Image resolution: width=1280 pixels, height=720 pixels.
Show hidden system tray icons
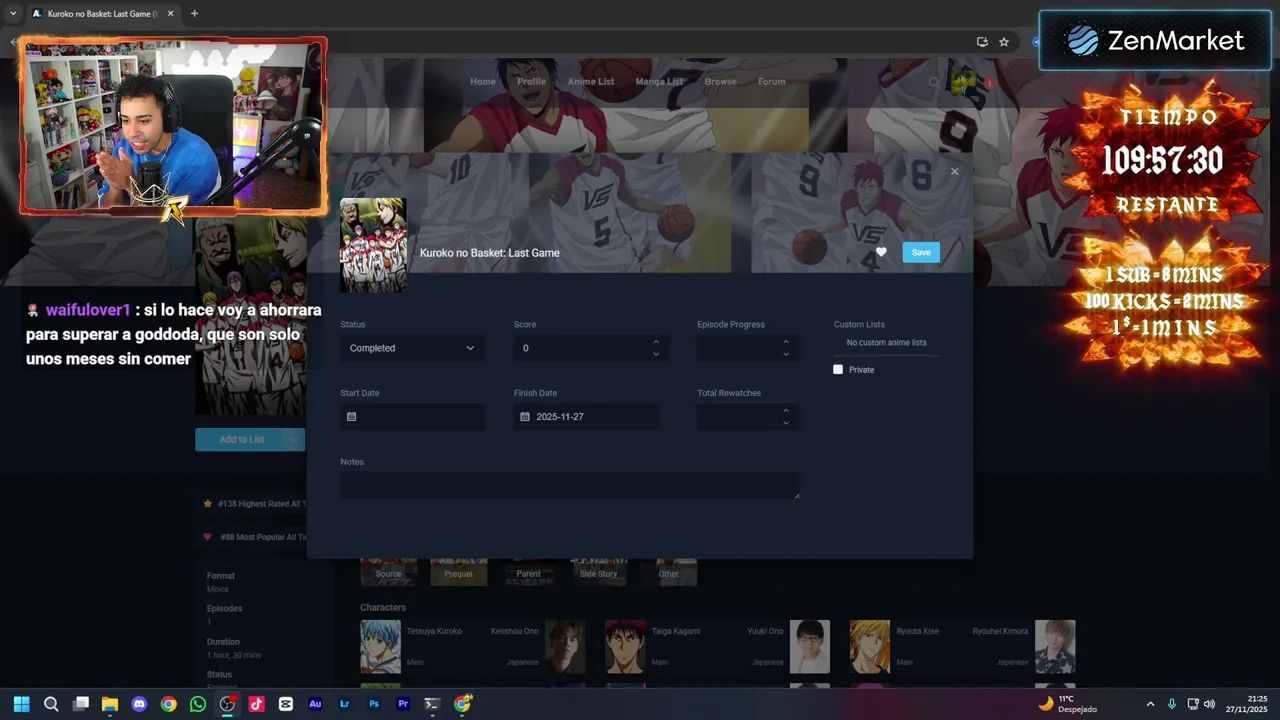click(x=1150, y=704)
